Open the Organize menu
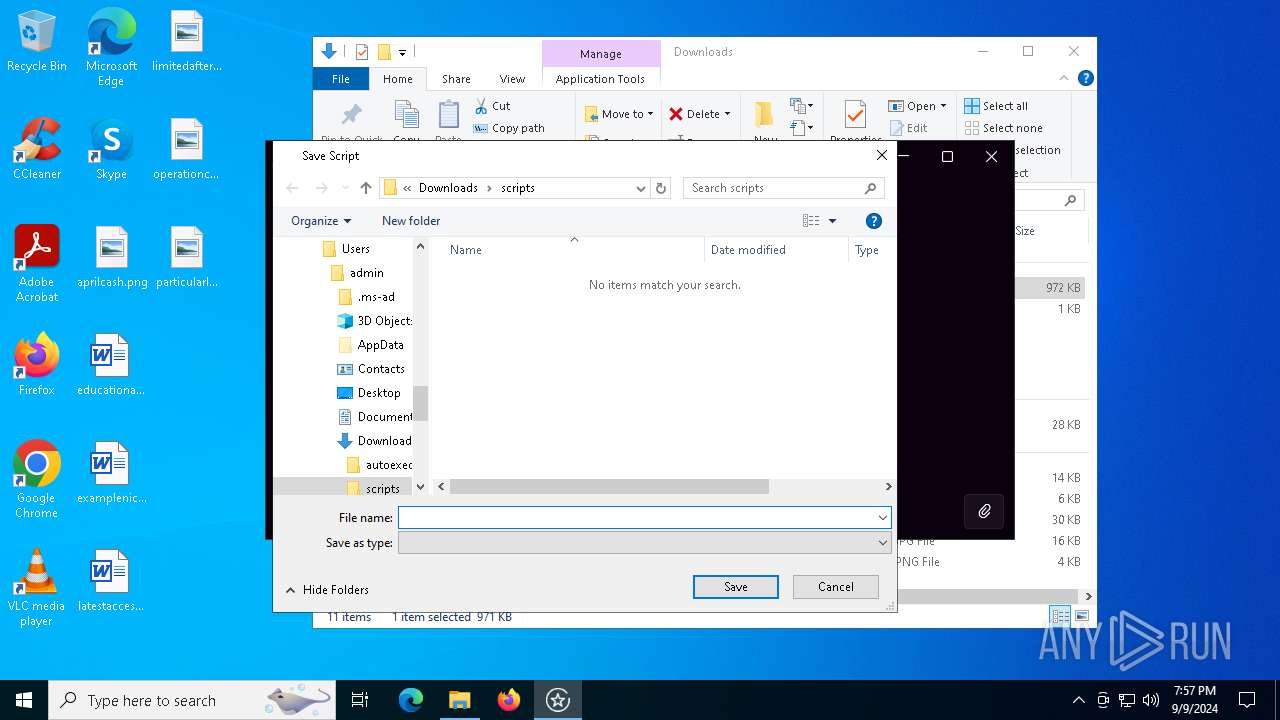1280x720 pixels. click(321, 221)
